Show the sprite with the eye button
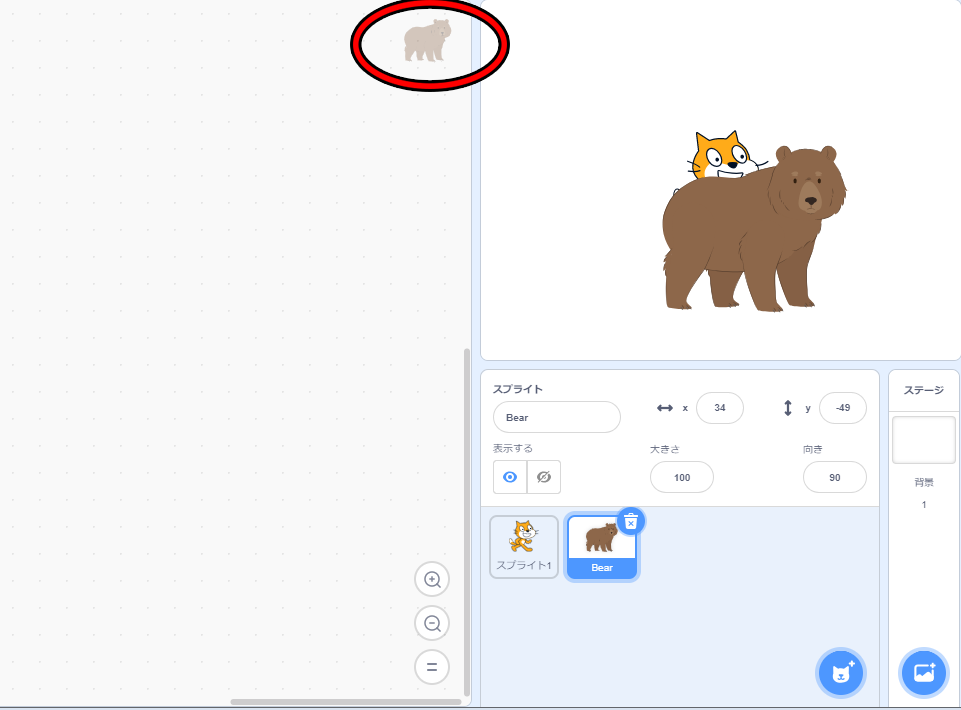 tap(510, 477)
